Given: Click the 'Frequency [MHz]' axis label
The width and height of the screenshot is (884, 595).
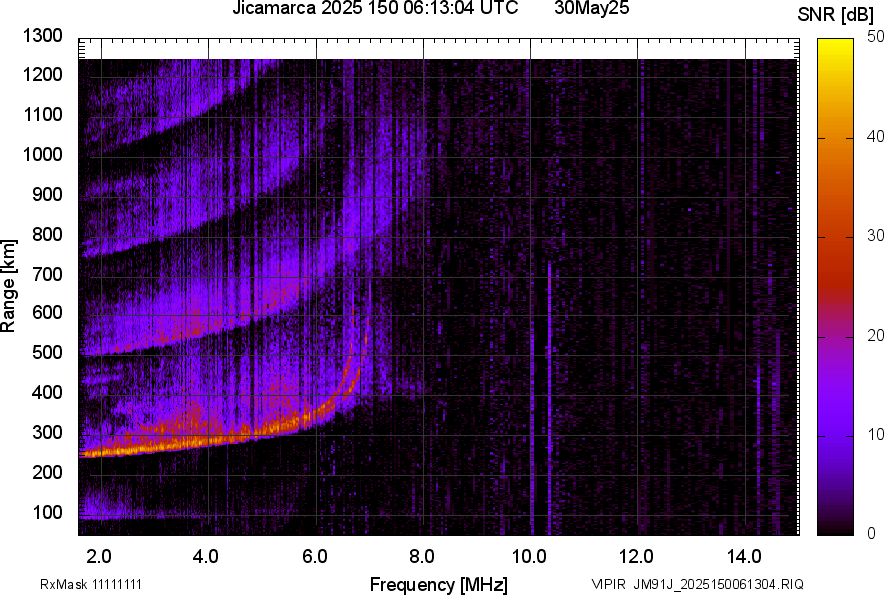Looking at the screenshot, I should 439,584.
